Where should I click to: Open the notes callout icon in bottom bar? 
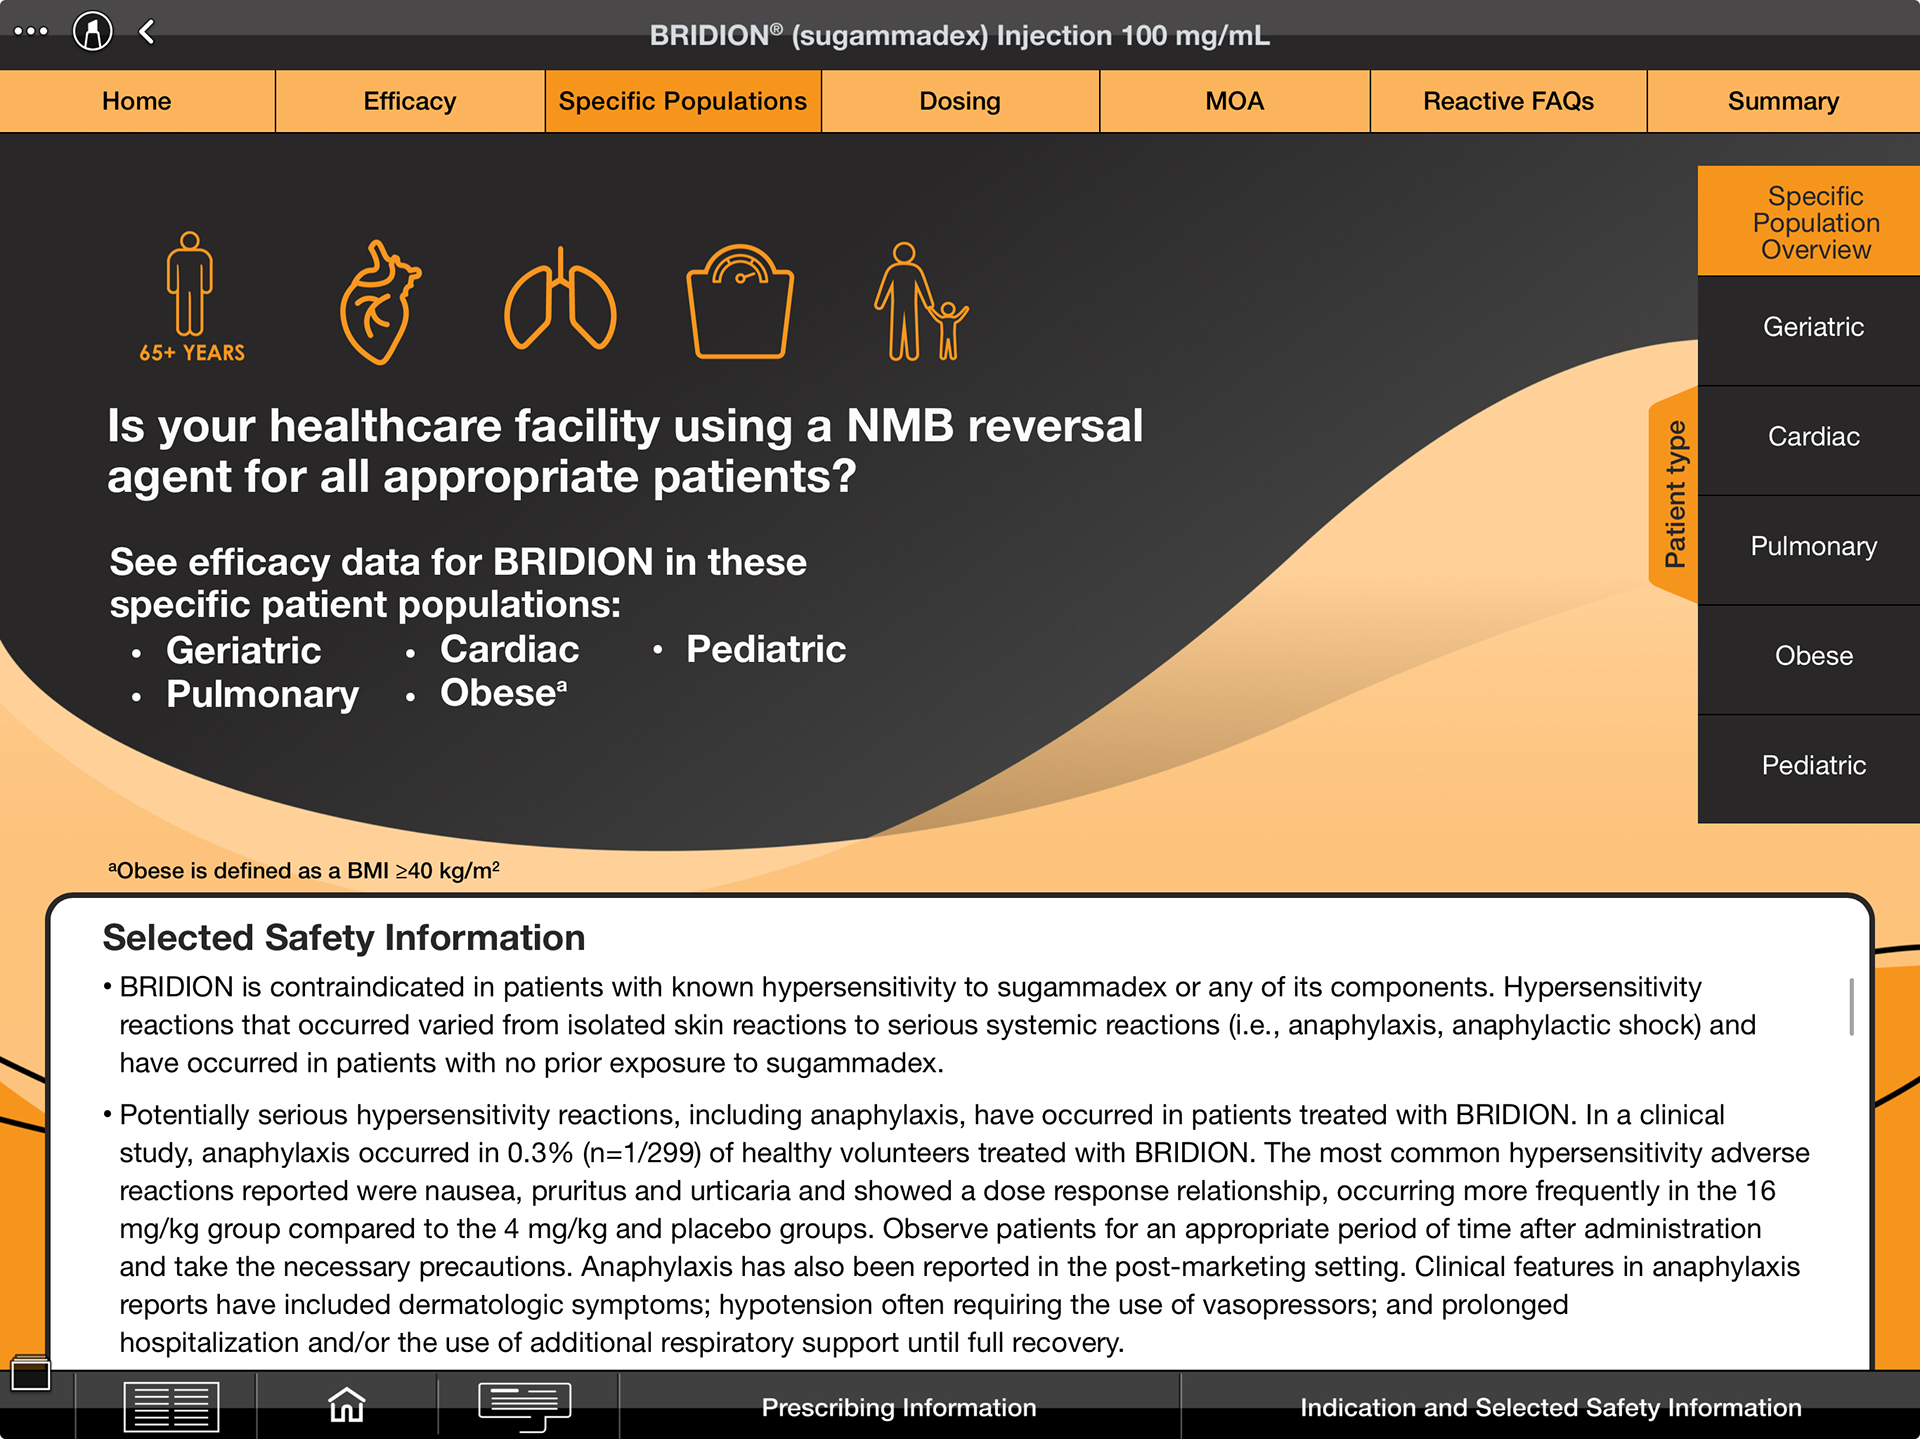(x=525, y=1407)
